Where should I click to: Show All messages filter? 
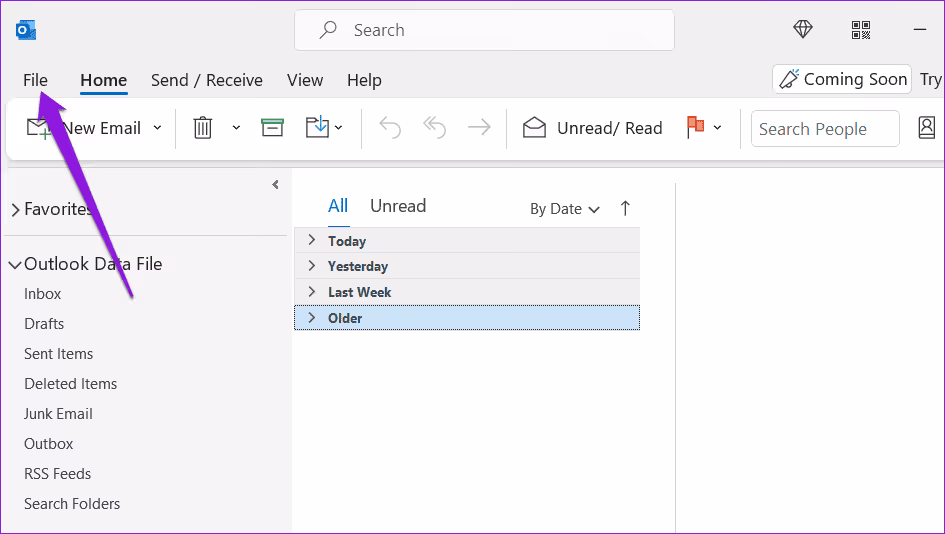[x=338, y=206]
